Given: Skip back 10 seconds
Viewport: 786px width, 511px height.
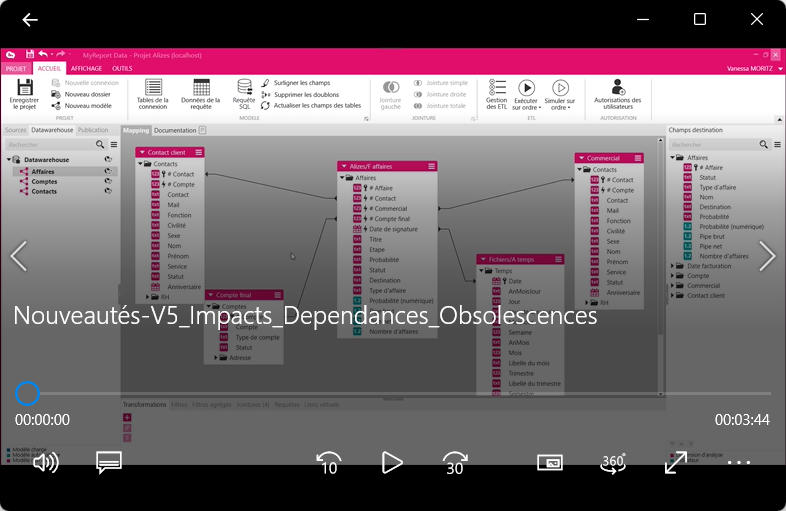Looking at the screenshot, I should (x=328, y=462).
